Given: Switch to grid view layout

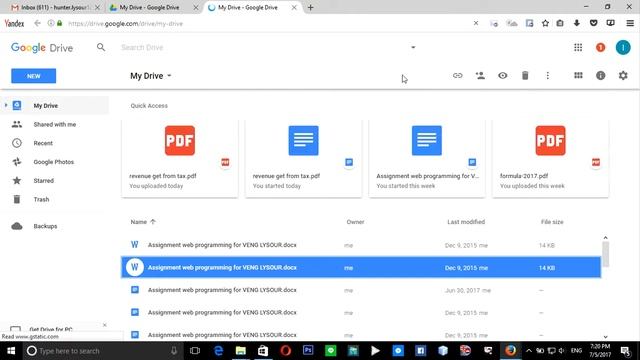Looking at the screenshot, I should (578, 76).
